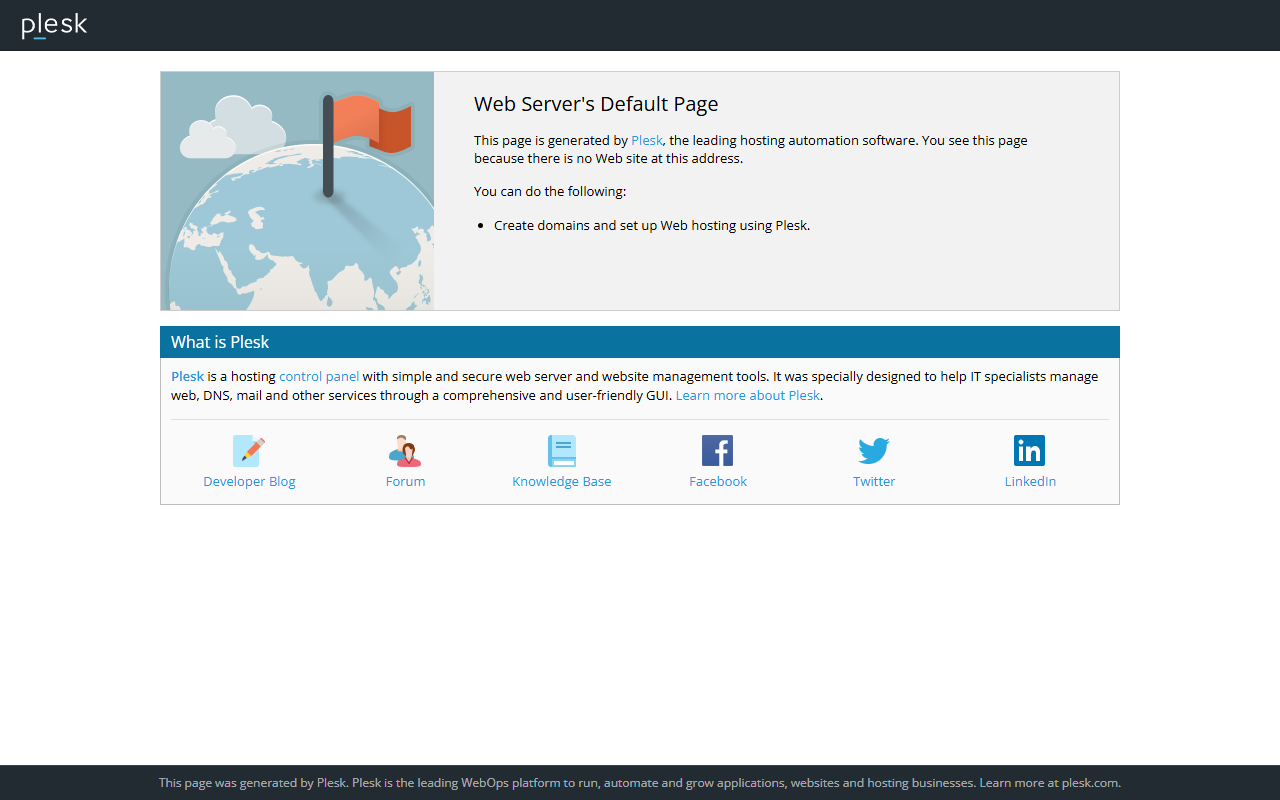Open the Knowledge Base text link
The width and height of the screenshot is (1280, 800).
pyautogui.click(x=562, y=482)
